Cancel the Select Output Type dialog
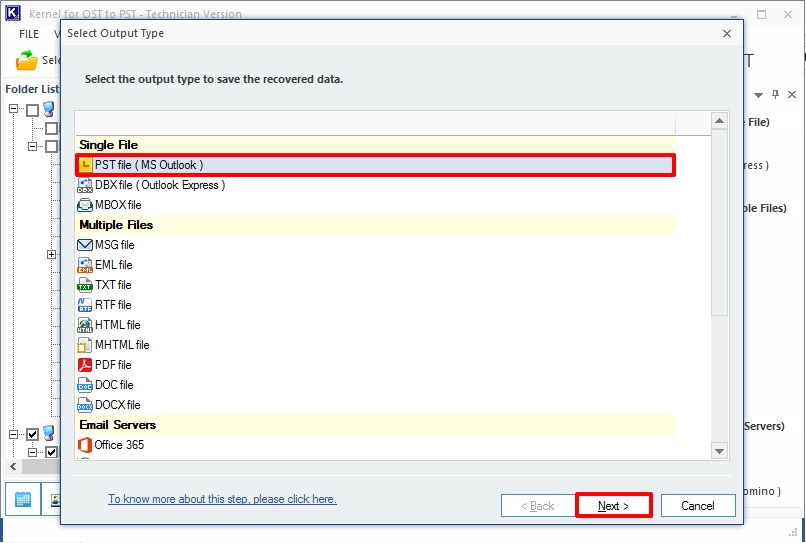 click(x=697, y=506)
